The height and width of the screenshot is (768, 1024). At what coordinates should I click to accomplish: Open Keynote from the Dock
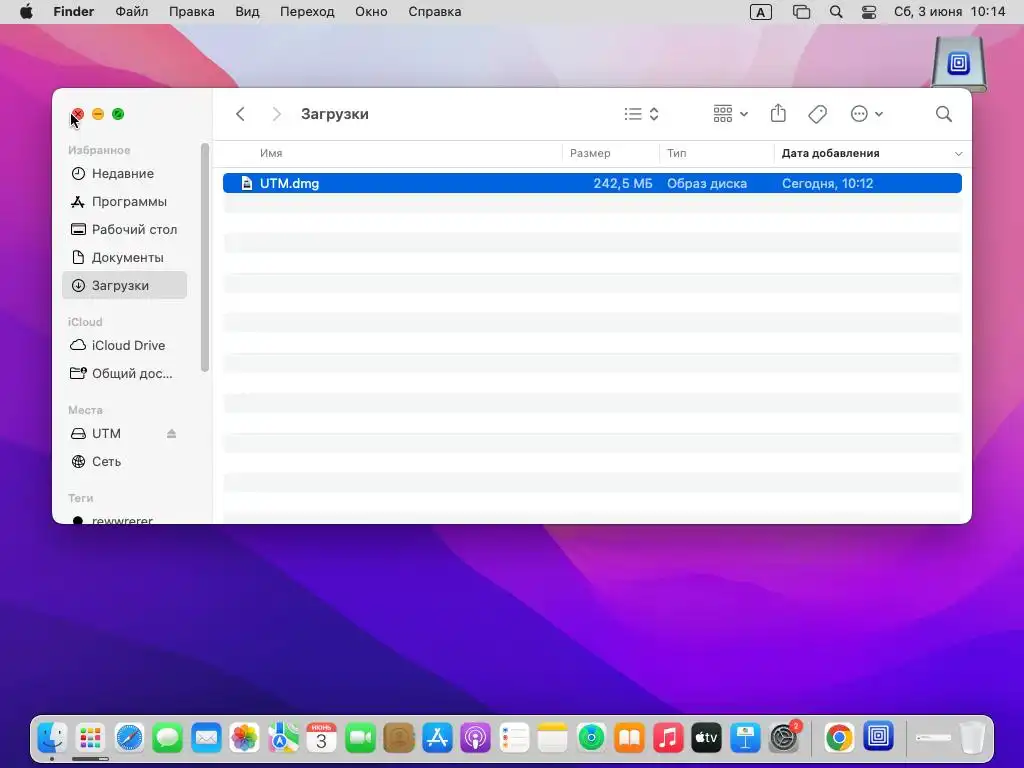[745, 739]
